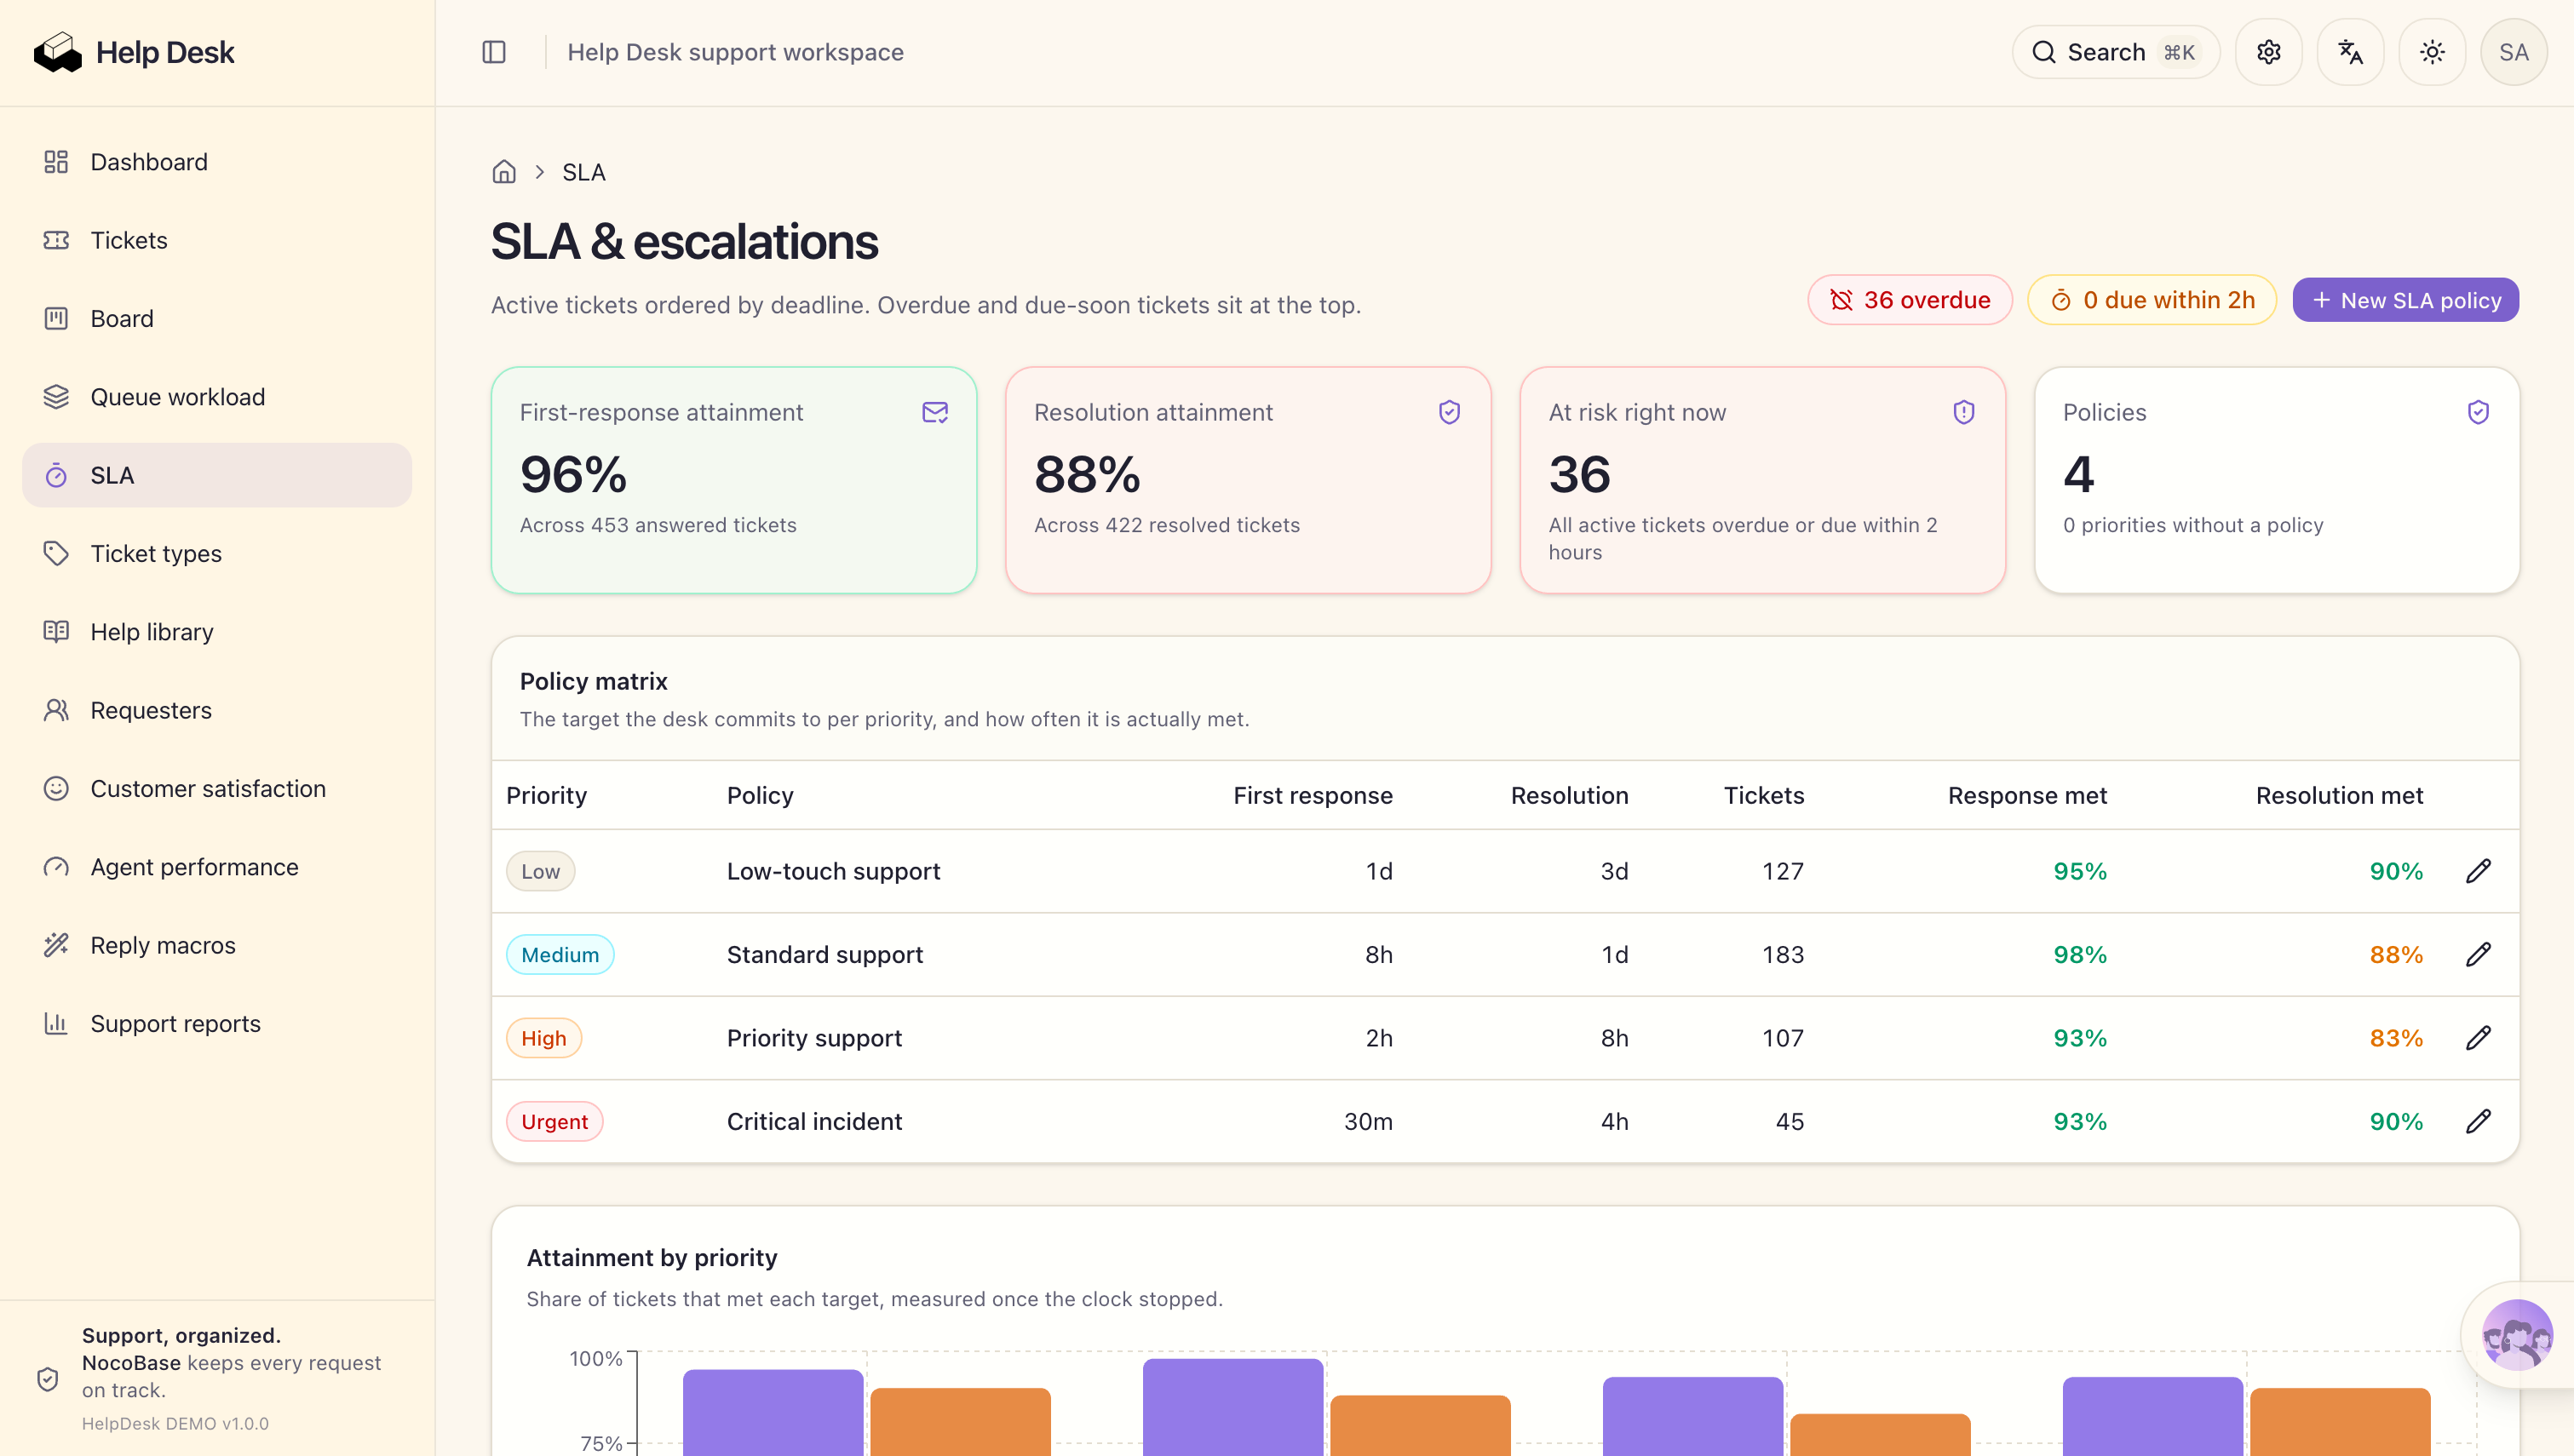Image resolution: width=2574 pixels, height=1456 pixels.
Task: Click the At risk shield alert icon
Action: tap(1964, 412)
